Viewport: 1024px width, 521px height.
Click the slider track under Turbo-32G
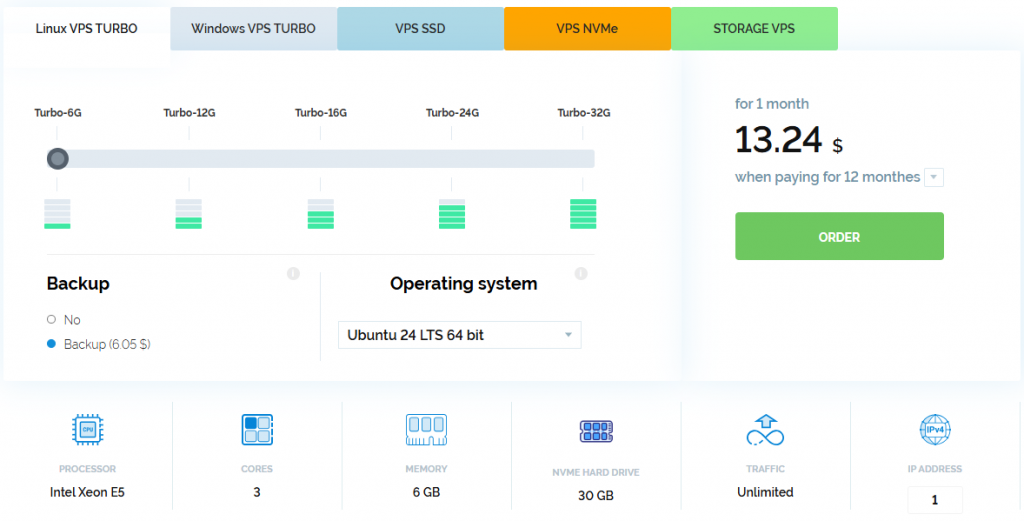pyautogui.click(x=583, y=159)
